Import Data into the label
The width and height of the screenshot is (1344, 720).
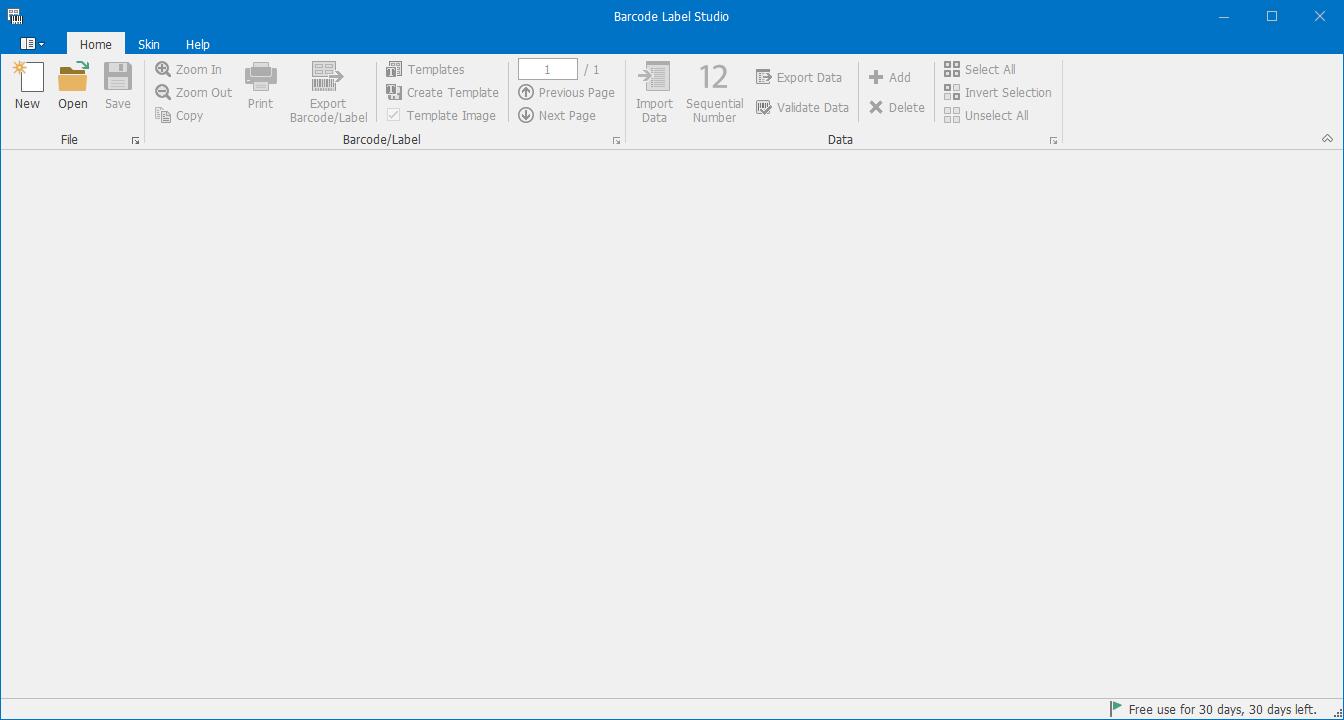pyautogui.click(x=654, y=92)
